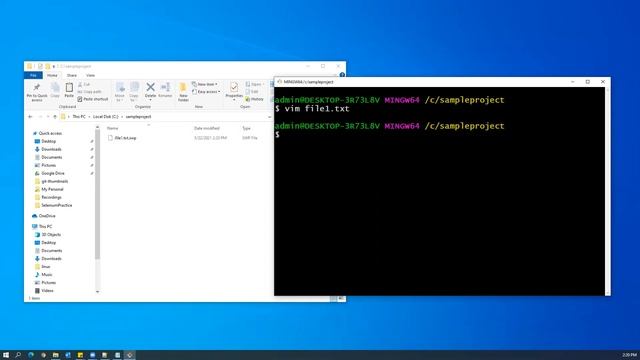Click Edit in the Open group
Image resolution: width=640 pixels, height=360 pixels.
point(252,92)
